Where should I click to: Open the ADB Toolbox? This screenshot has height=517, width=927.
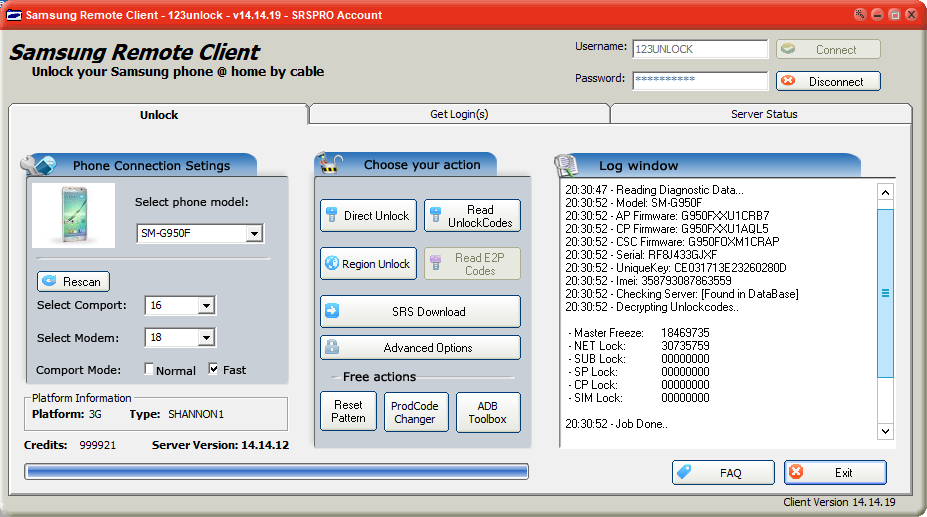tap(488, 412)
